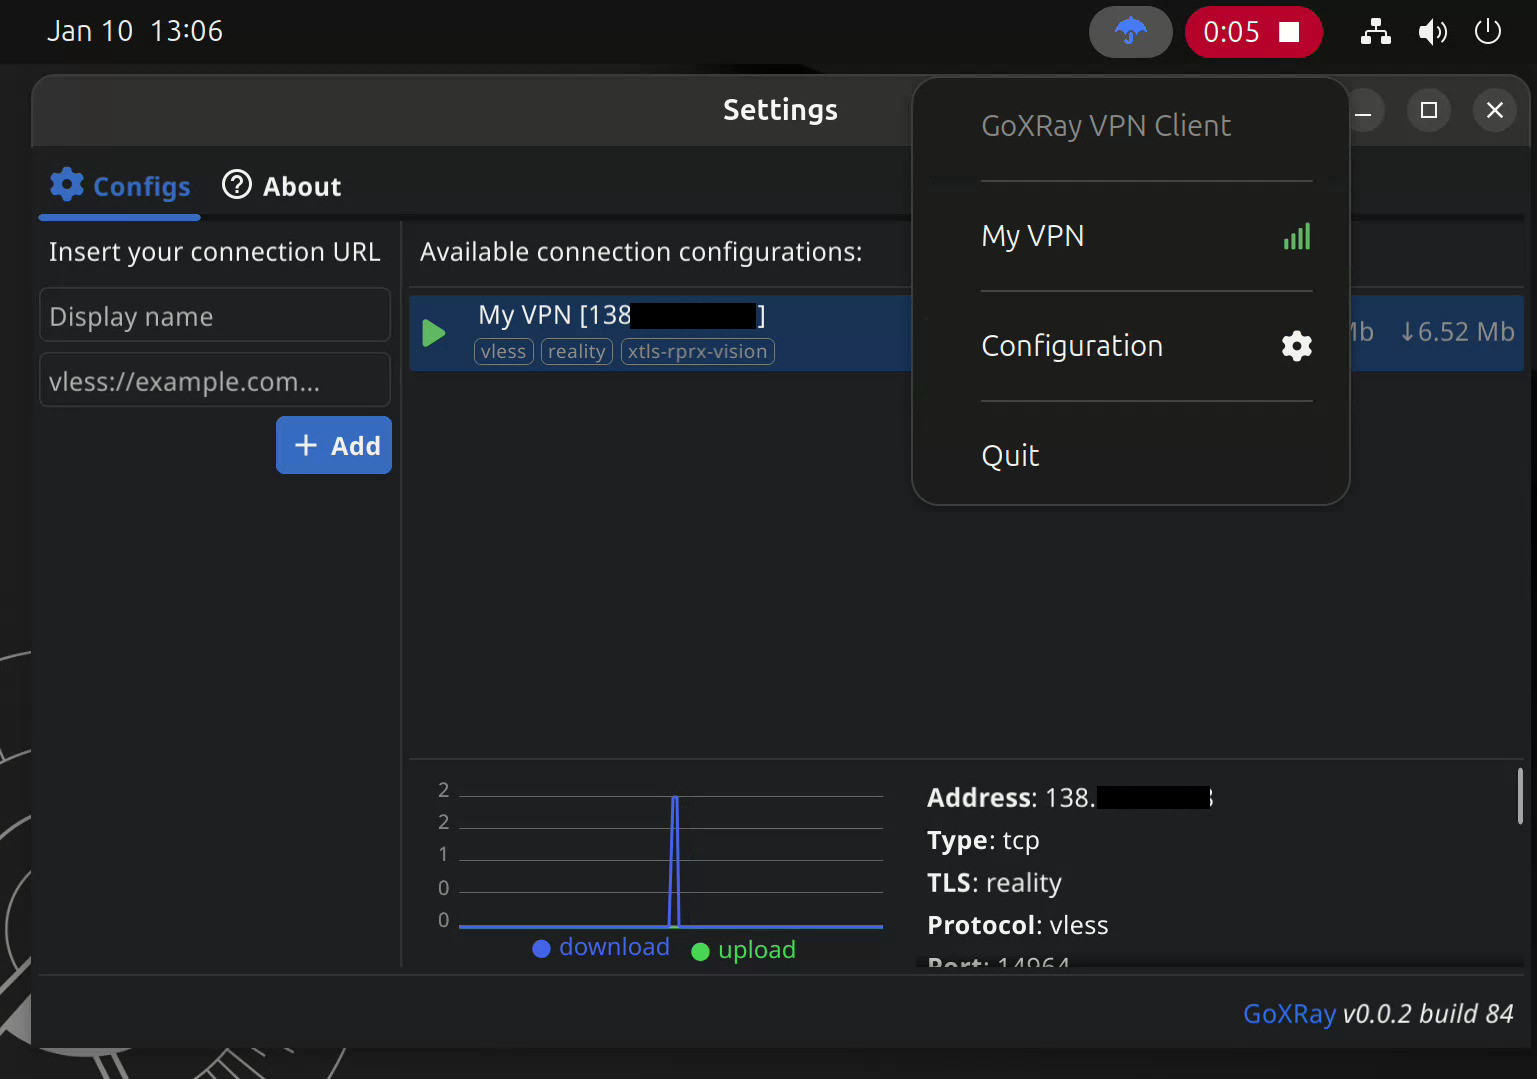
Task: Click the details panel scrollbar
Action: pos(1520,796)
